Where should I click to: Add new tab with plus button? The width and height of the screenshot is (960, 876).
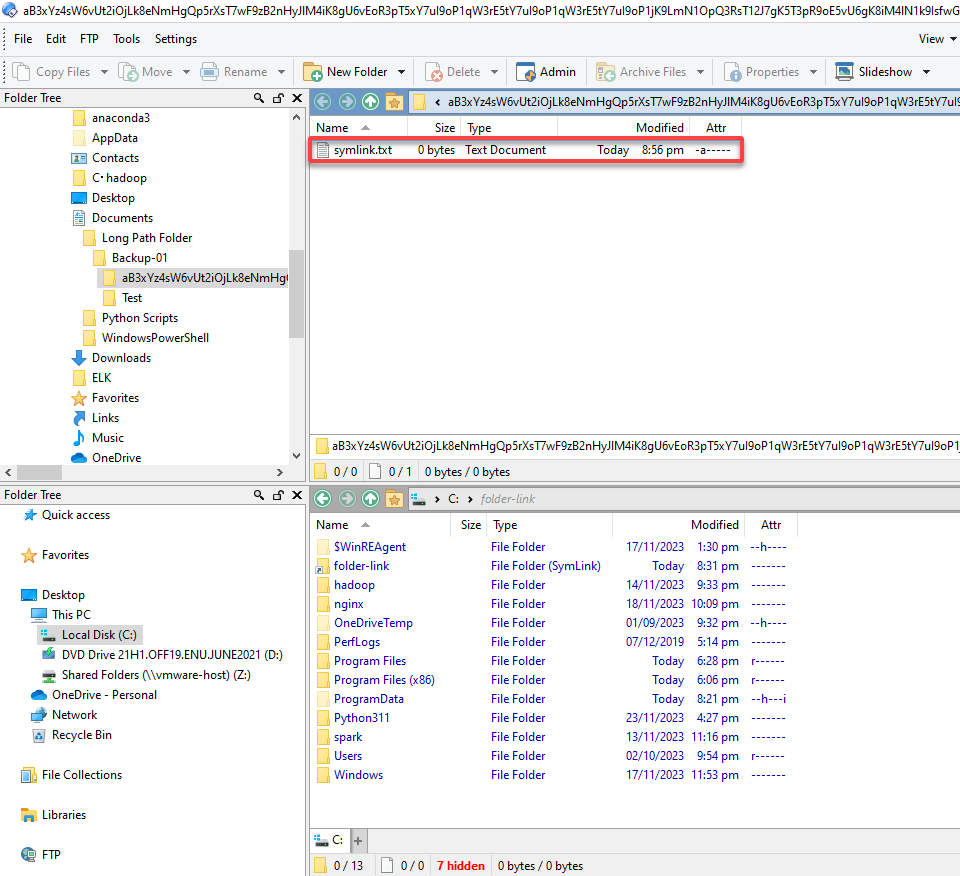[358, 840]
